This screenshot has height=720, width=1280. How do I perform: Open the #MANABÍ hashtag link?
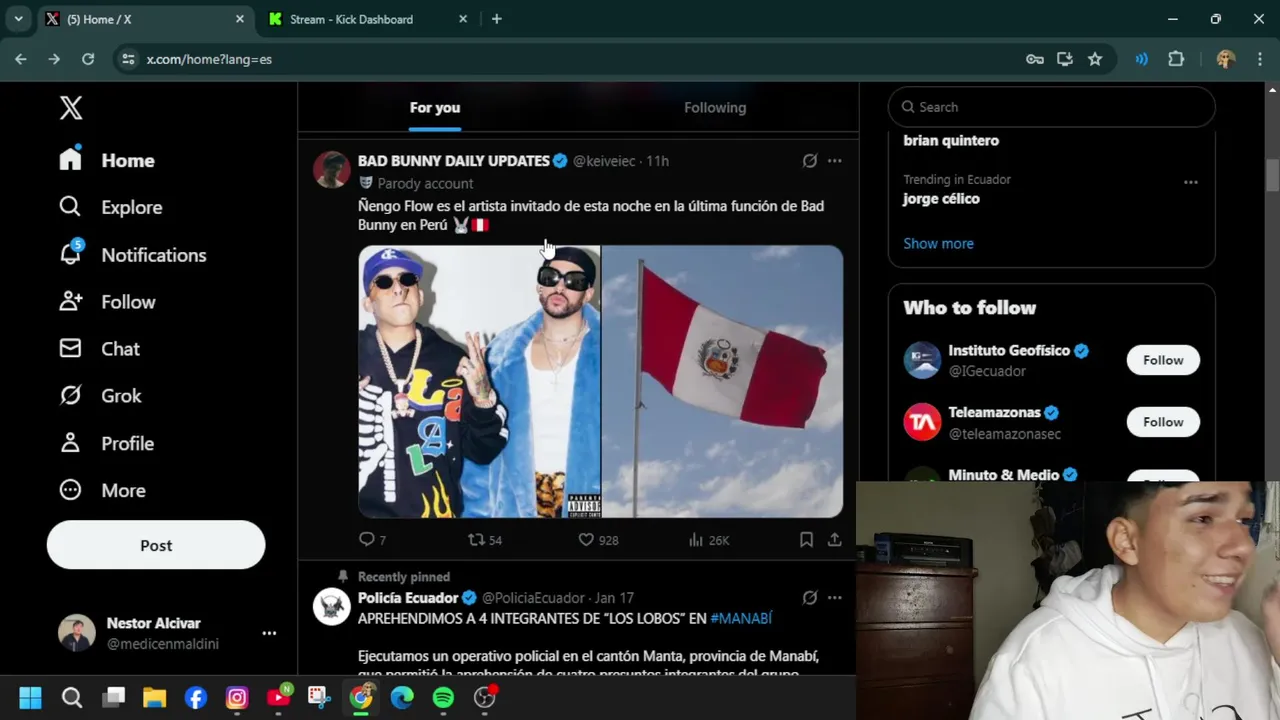741,619
